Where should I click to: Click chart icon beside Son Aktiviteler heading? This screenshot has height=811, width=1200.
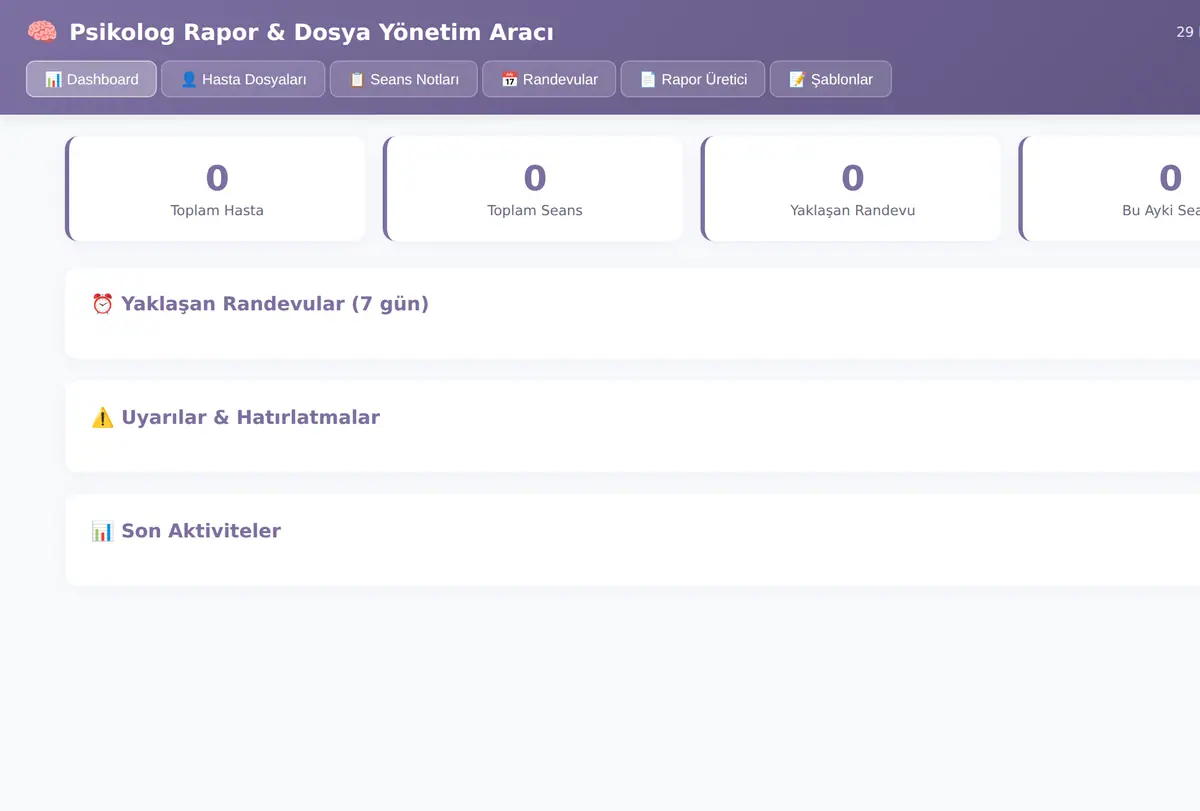point(102,531)
